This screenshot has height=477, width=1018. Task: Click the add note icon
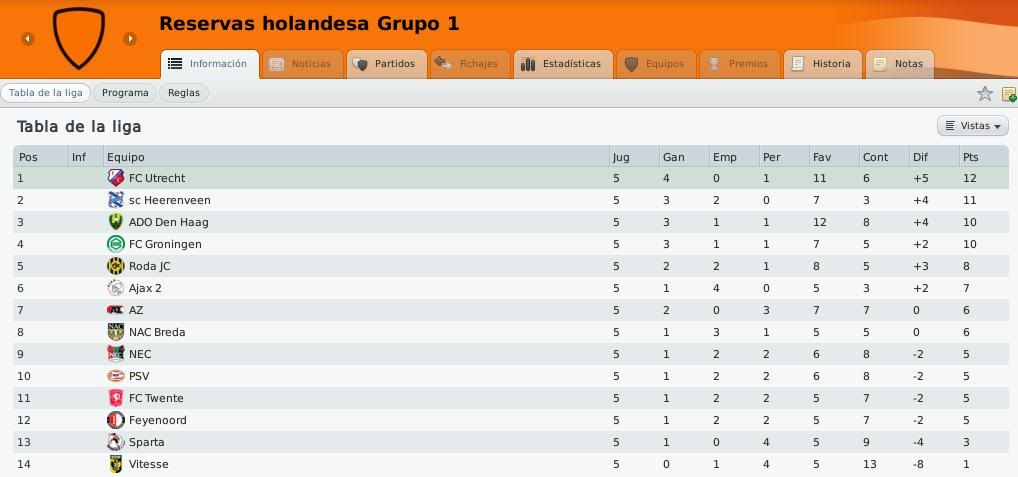tap(1009, 94)
